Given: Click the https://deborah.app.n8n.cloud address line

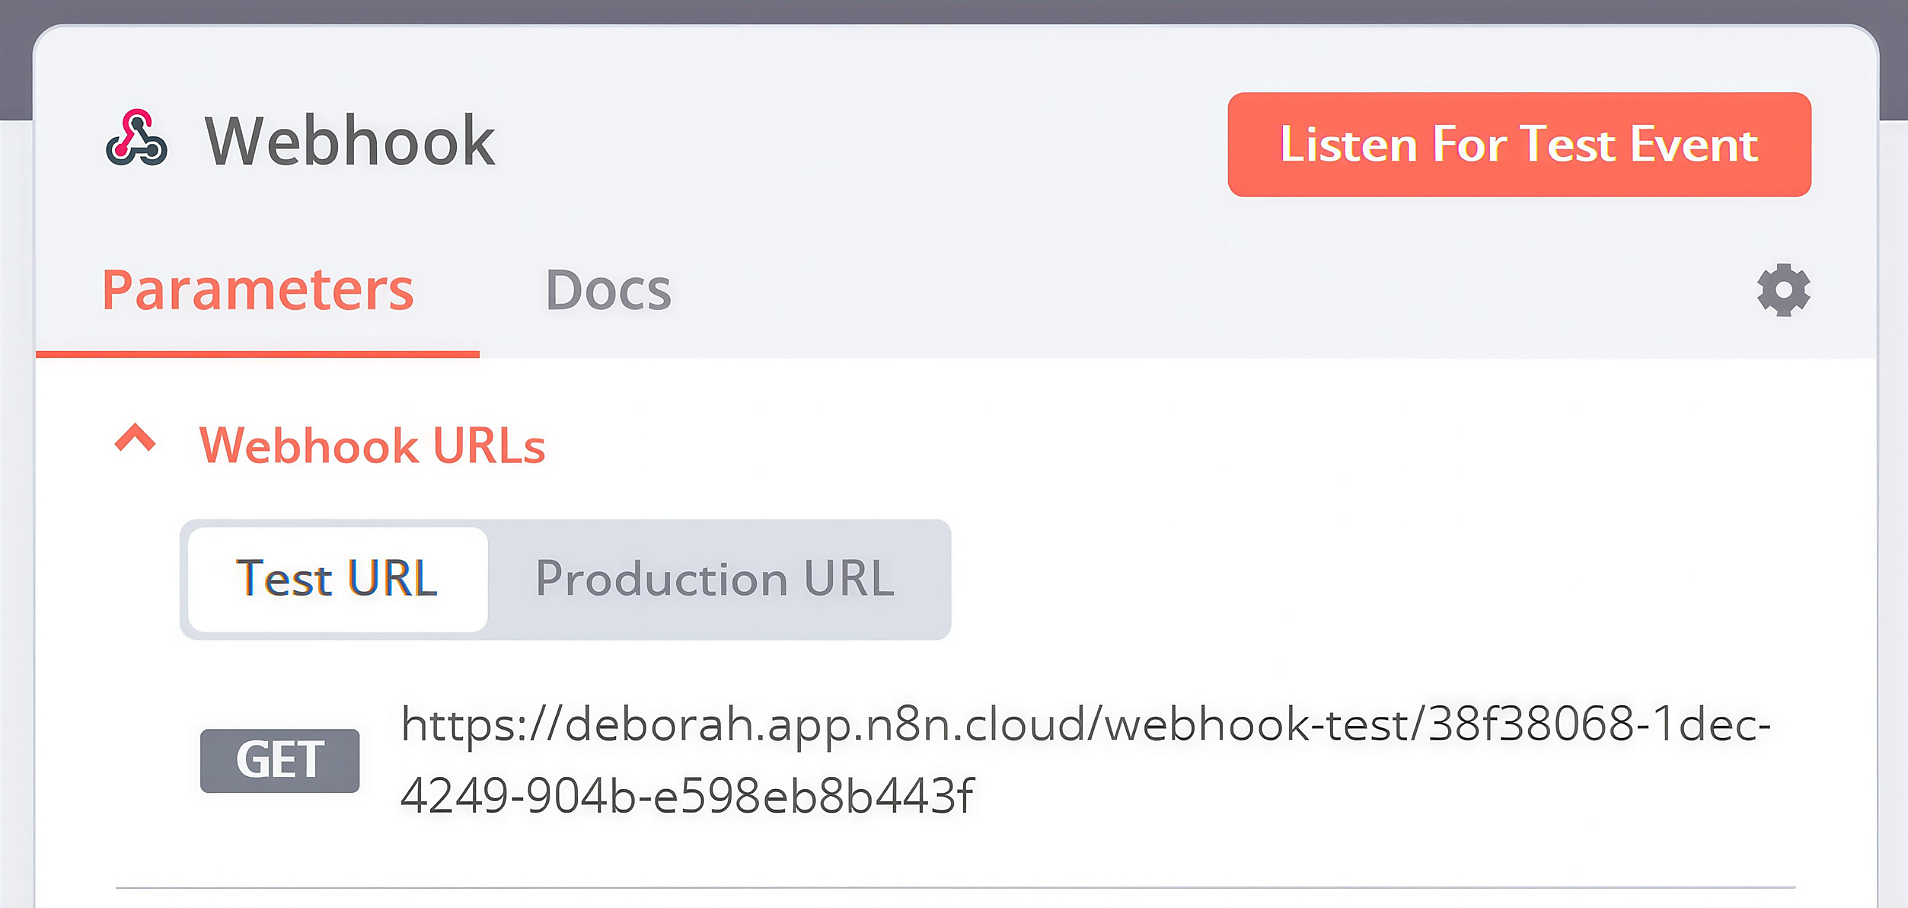Looking at the screenshot, I should point(1086,724).
